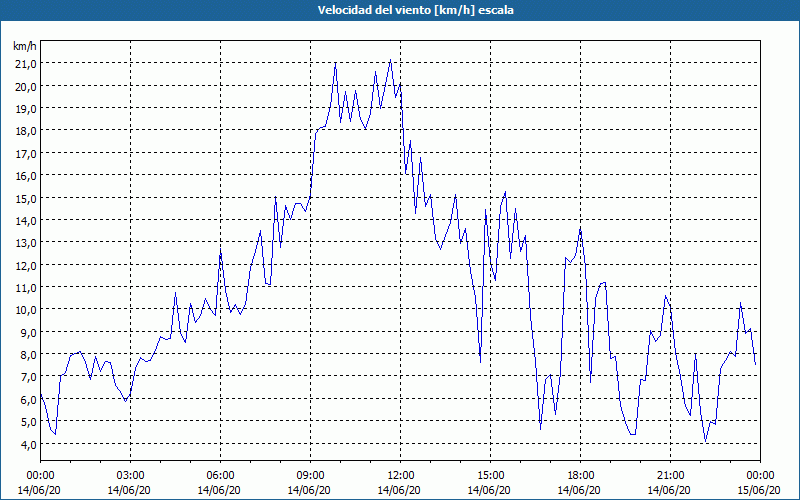Select the 11,0 y-axis value
The width and height of the screenshot is (800, 500).
pyautogui.click(x=26, y=288)
